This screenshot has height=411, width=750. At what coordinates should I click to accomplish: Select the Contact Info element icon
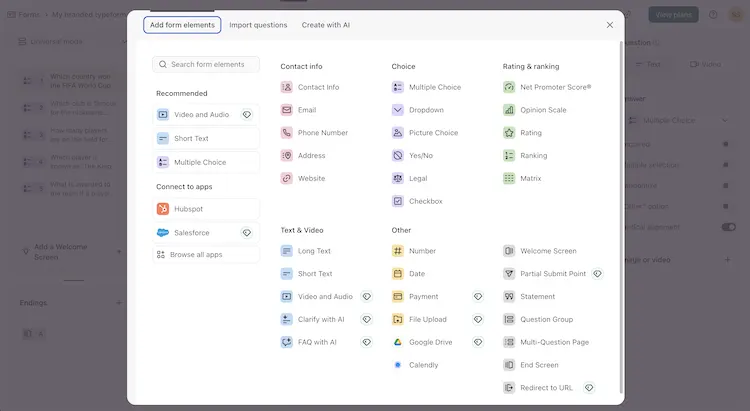pos(287,87)
